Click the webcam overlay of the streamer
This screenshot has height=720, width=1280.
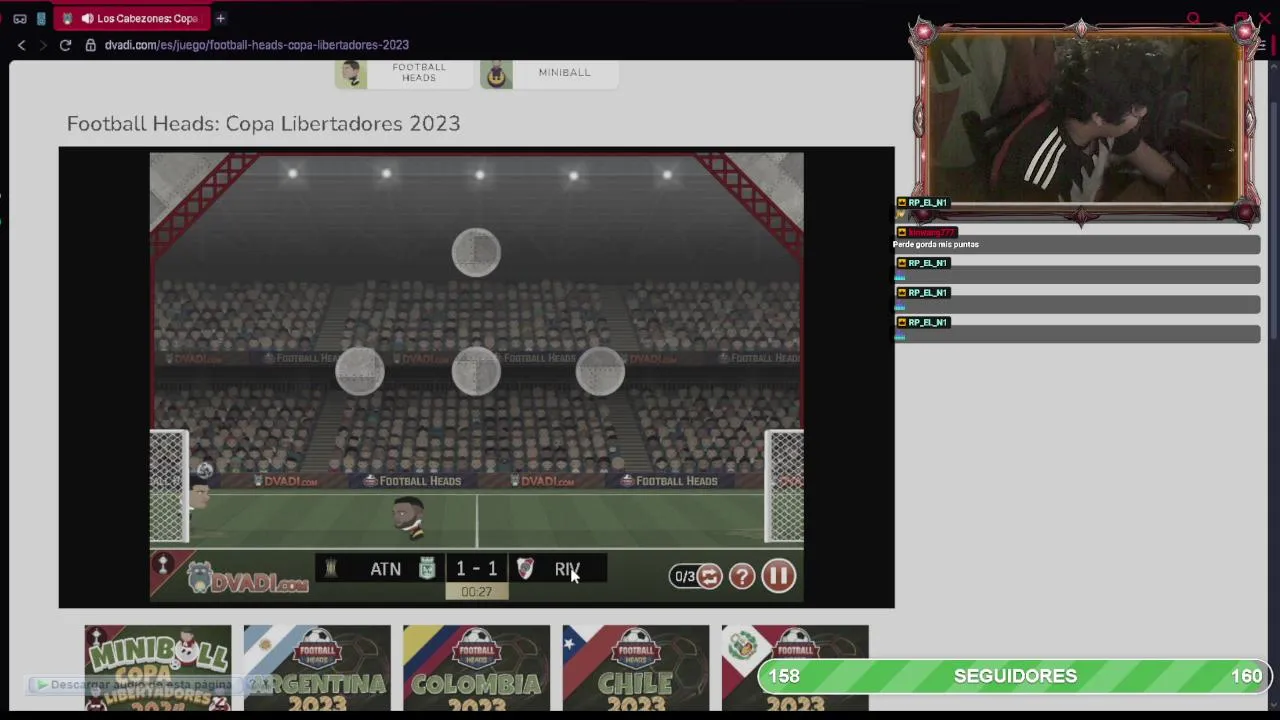pyautogui.click(x=1082, y=118)
